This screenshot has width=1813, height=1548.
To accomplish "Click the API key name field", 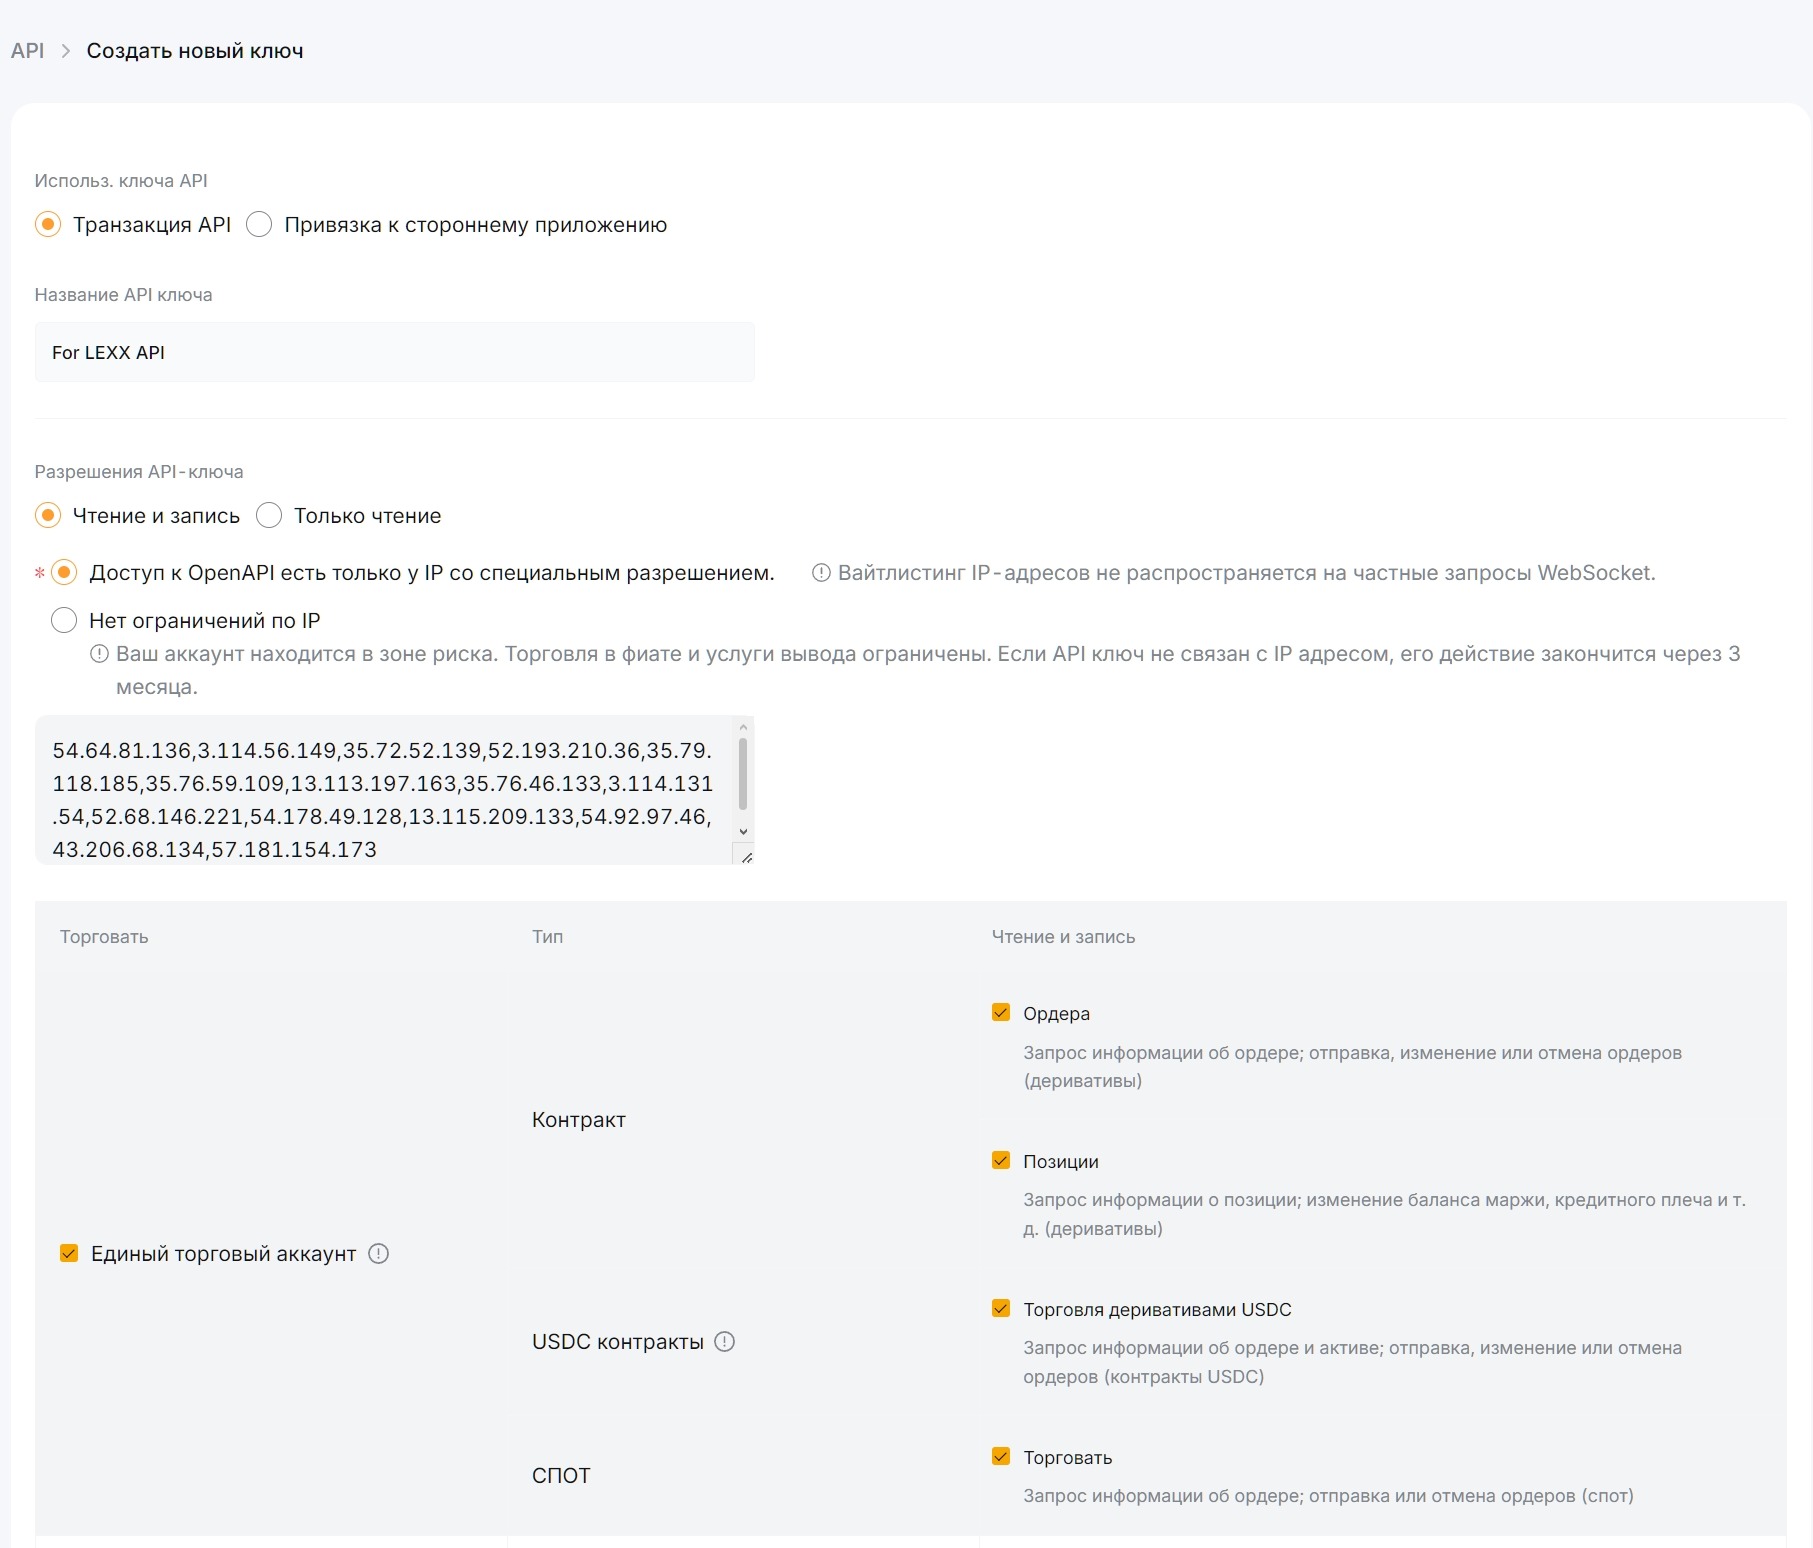I will 394,352.
